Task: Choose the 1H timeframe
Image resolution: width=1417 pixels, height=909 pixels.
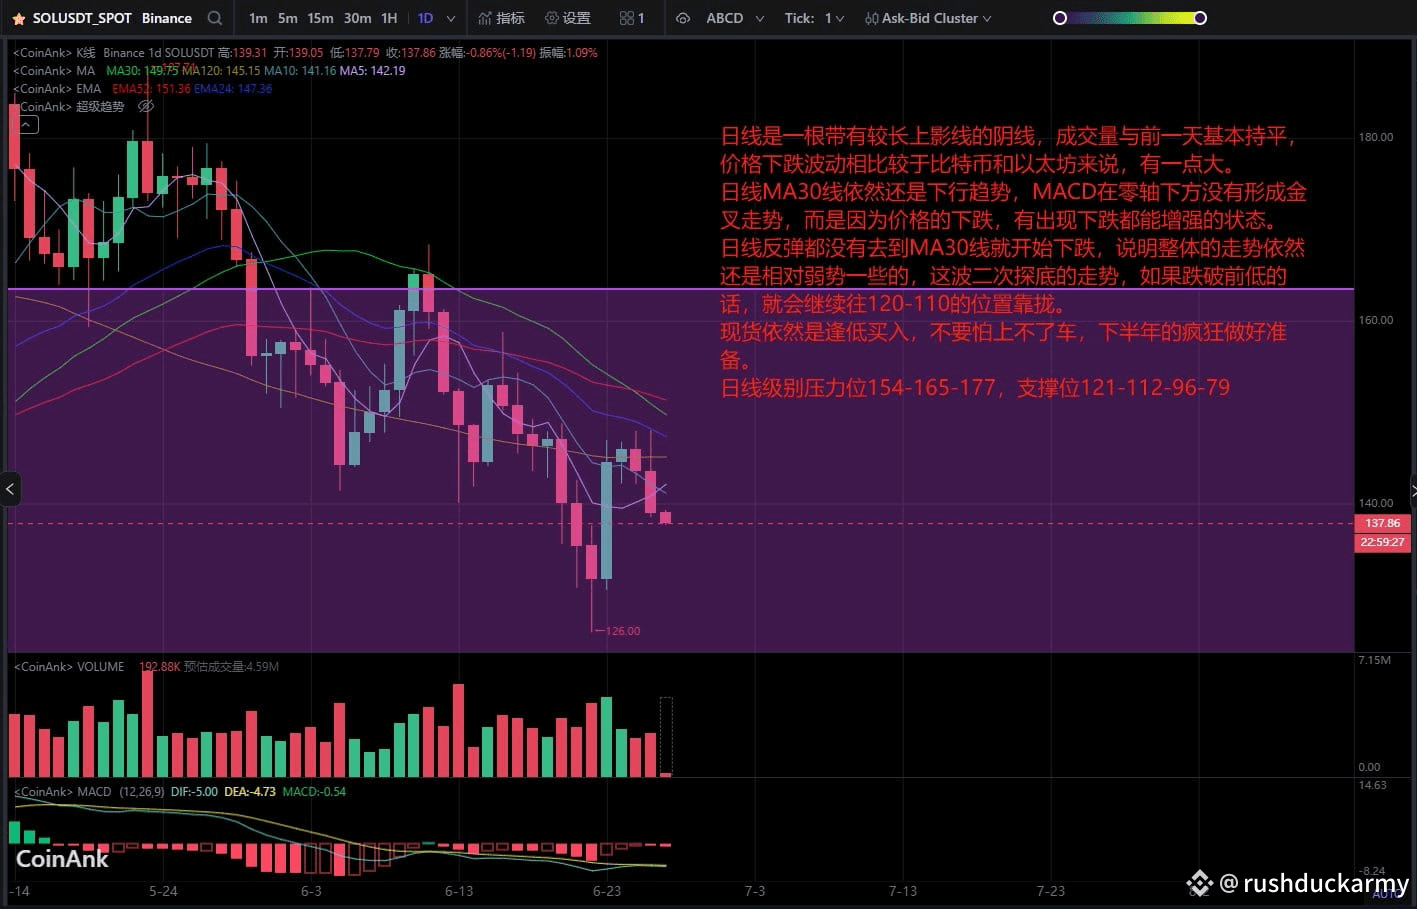Action: [x=389, y=18]
